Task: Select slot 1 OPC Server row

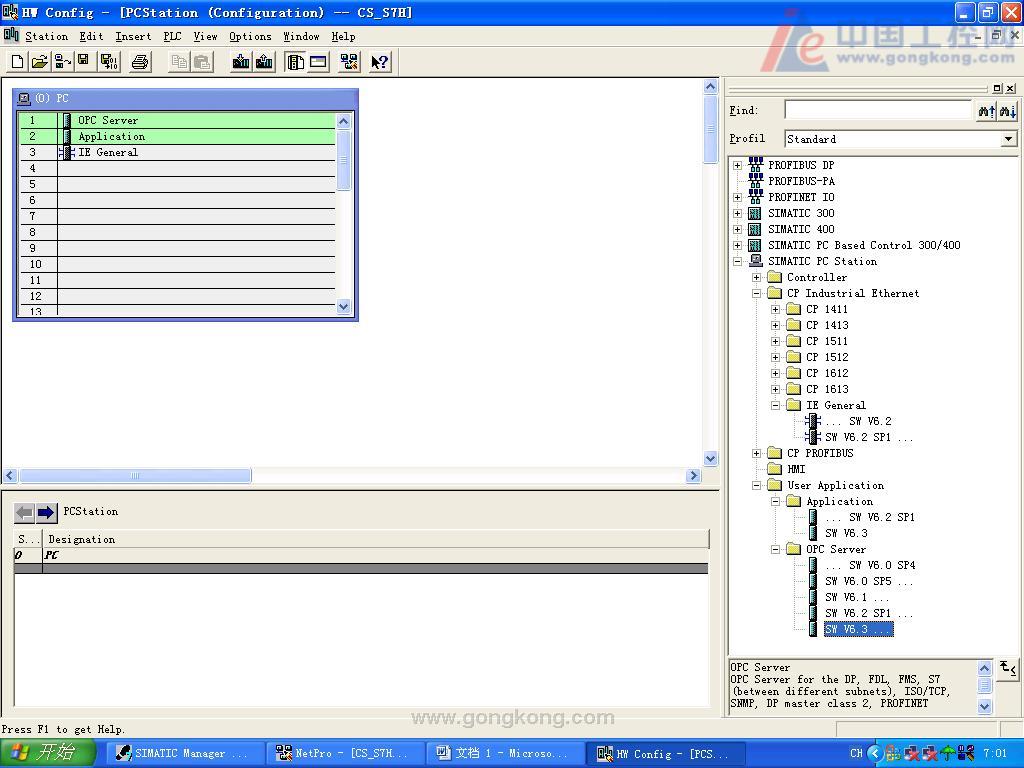Action: pos(176,121)
